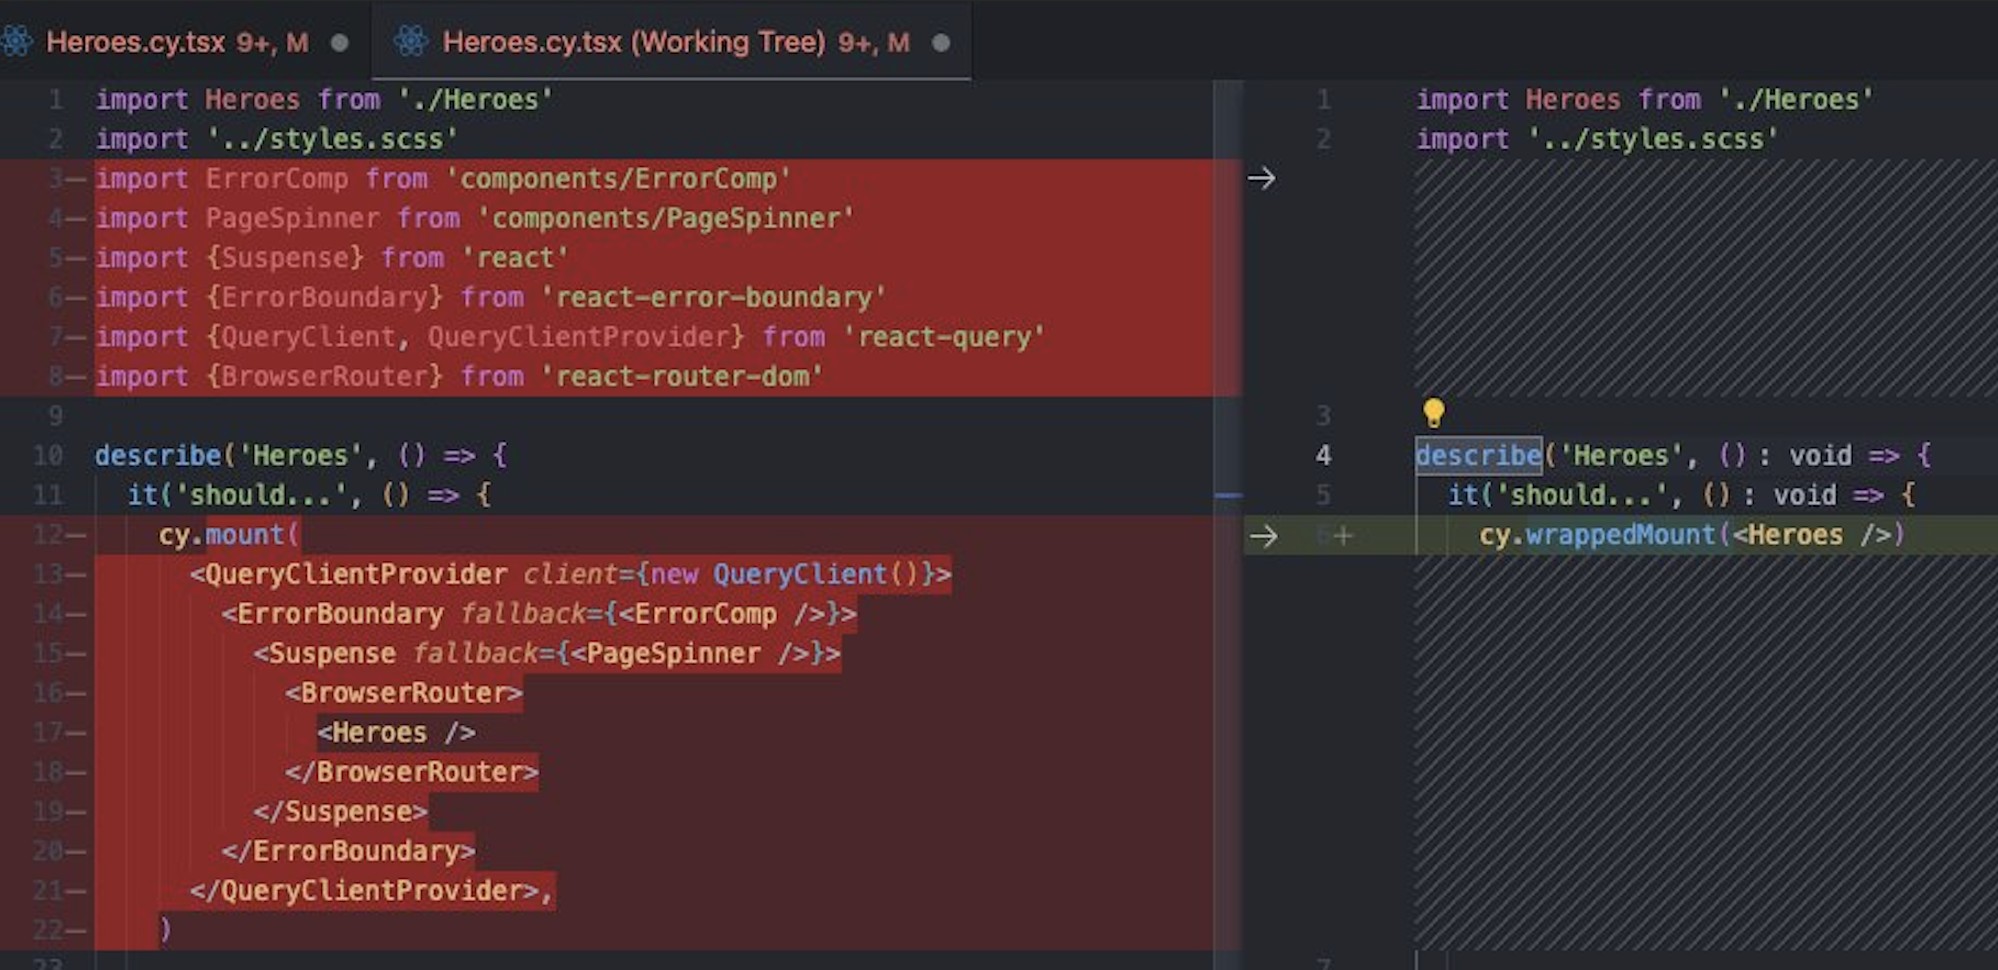The height and width of the screenshot is (970, 1998).
Task: Click '<BrowserRouter>' opening tag line 16
Action: pyautogui.click(x=403, y=693)
